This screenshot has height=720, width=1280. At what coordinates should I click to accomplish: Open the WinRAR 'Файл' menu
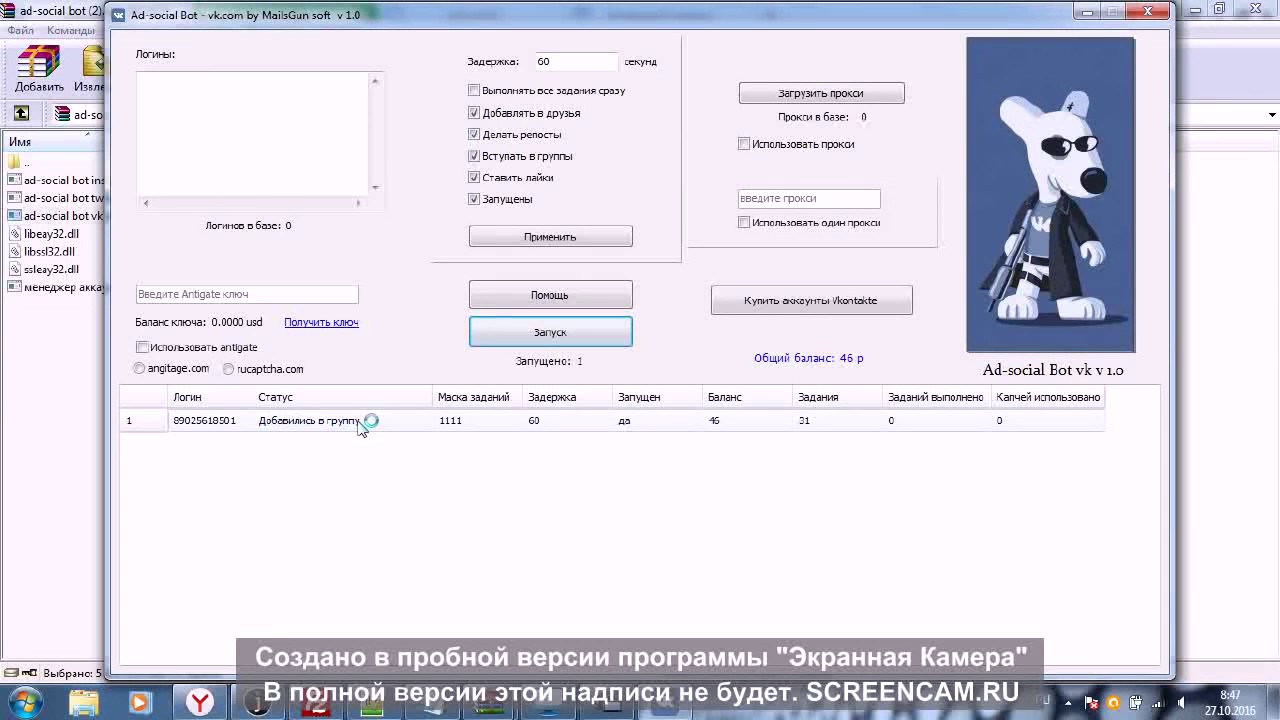[x=20, y=30]
